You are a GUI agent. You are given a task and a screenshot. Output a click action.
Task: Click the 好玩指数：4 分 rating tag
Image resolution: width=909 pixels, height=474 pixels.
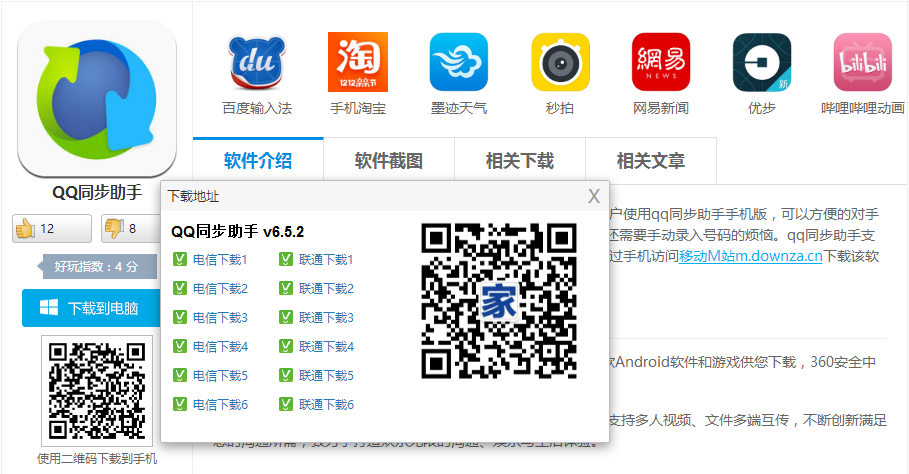point(97,267)
